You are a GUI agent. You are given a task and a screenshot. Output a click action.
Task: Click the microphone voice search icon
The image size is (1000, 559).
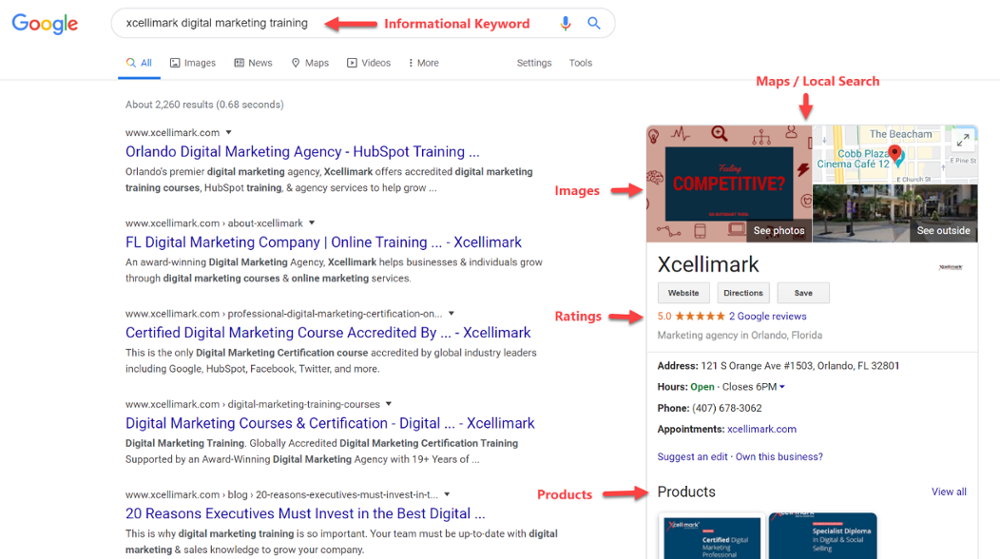[x=565, y=24]
